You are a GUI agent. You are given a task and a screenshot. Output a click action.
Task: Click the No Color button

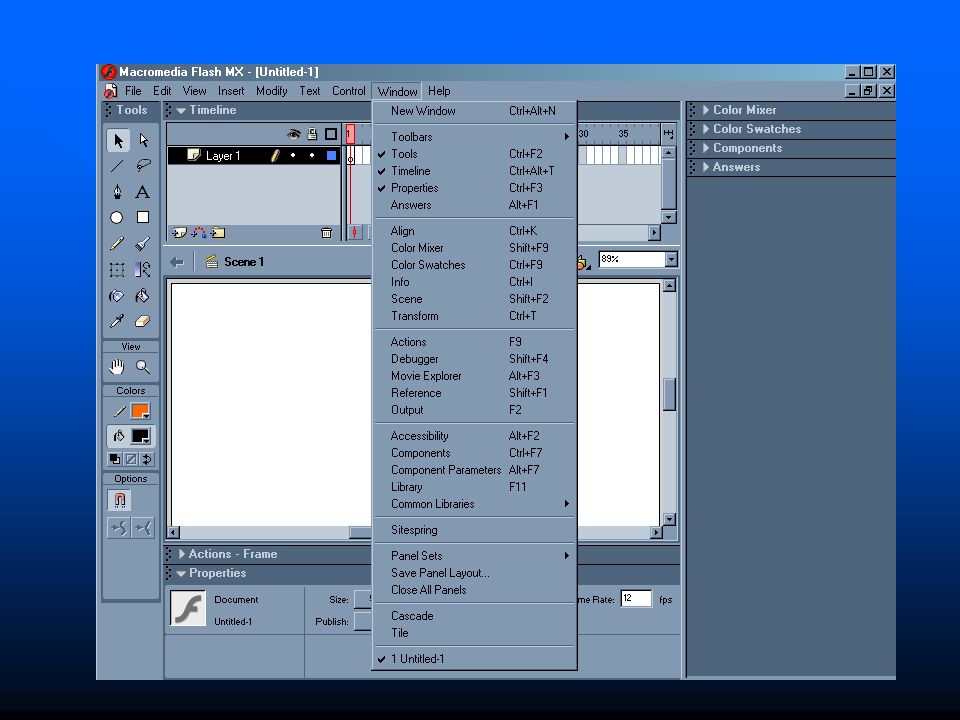(131, 459)
